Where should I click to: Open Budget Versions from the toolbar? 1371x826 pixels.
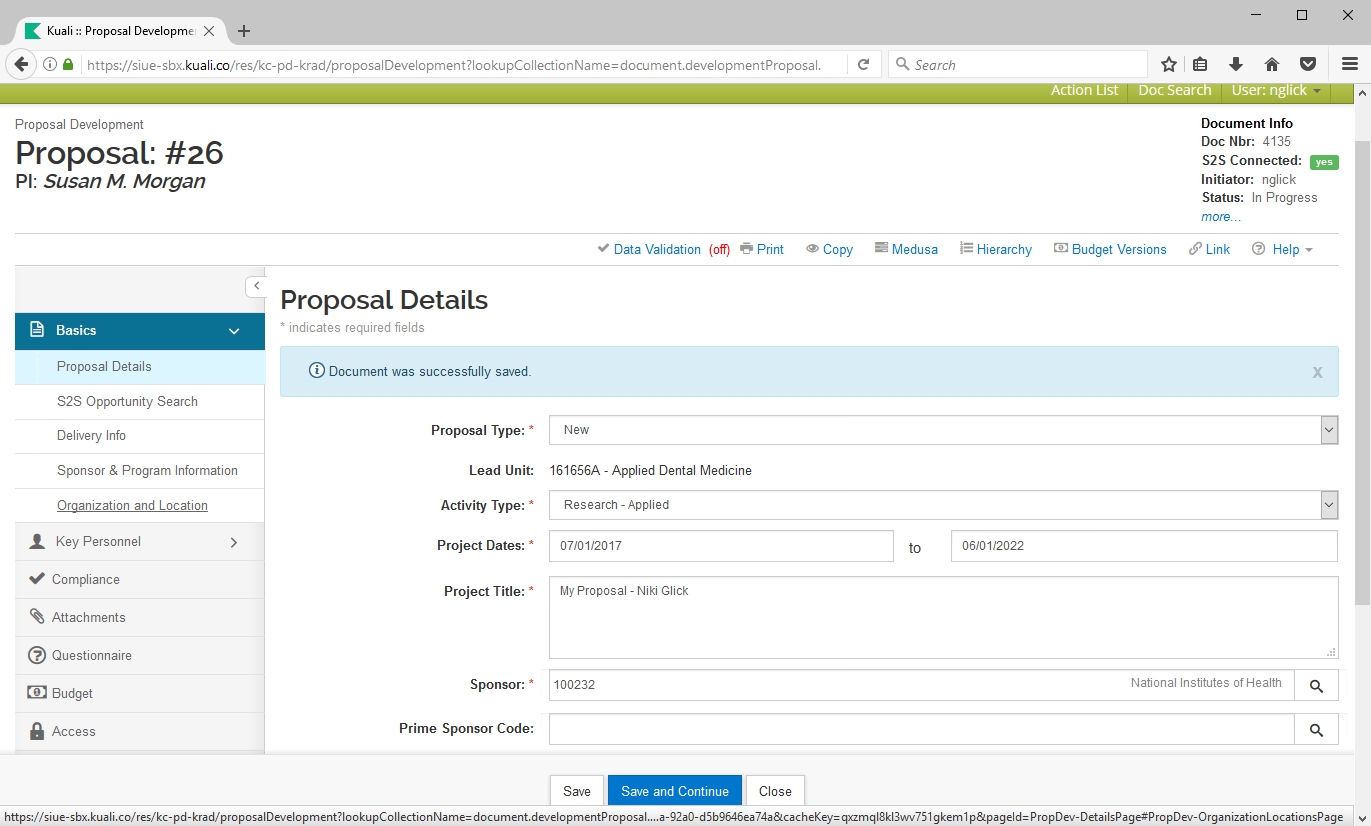click(x=1110, y=249)
